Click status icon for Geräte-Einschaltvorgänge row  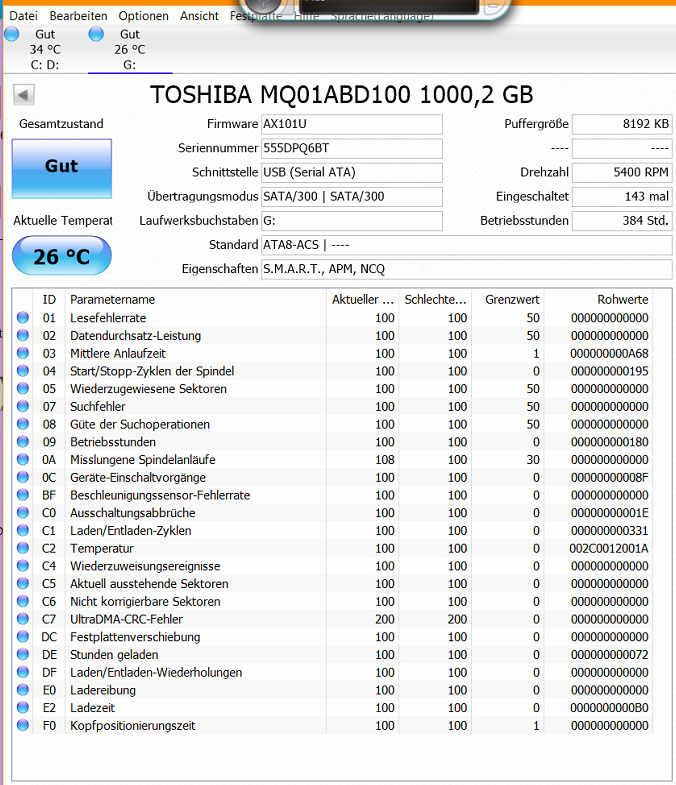[x=23, y=477]
